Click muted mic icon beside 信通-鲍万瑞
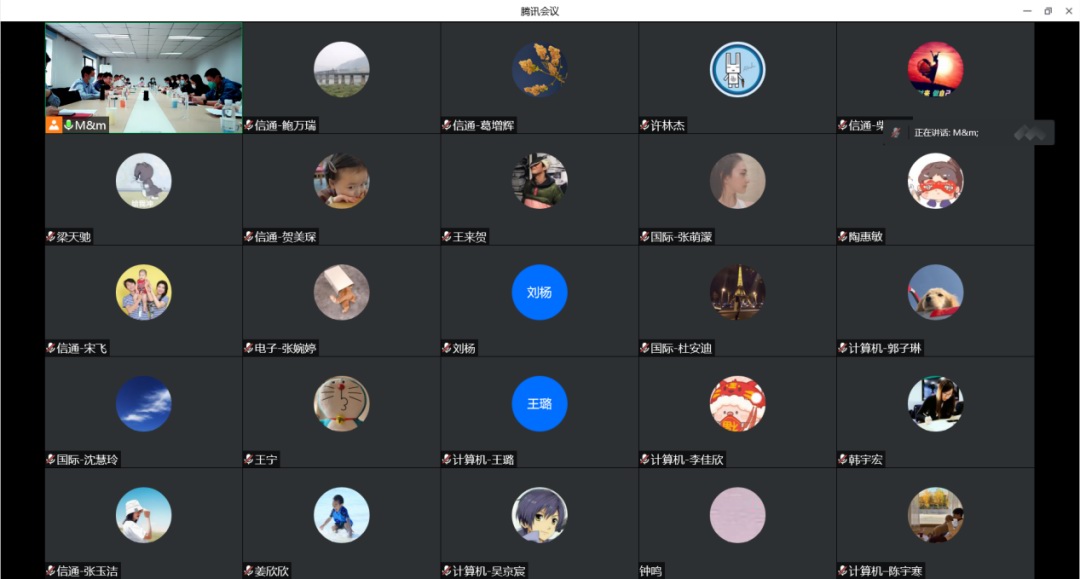The height and width of the screenshot is (579, 1080). tap(249, 125)
